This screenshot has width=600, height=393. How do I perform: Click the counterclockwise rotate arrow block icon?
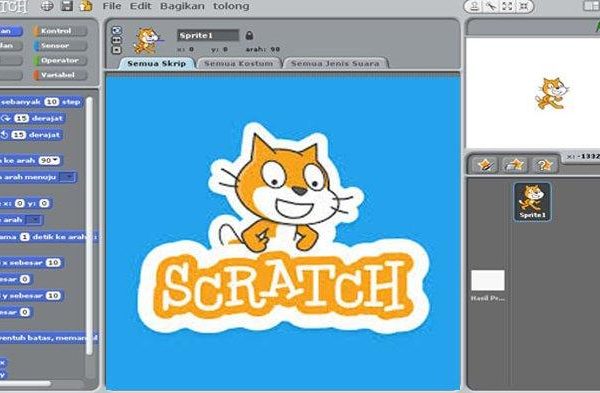(4, 135)
